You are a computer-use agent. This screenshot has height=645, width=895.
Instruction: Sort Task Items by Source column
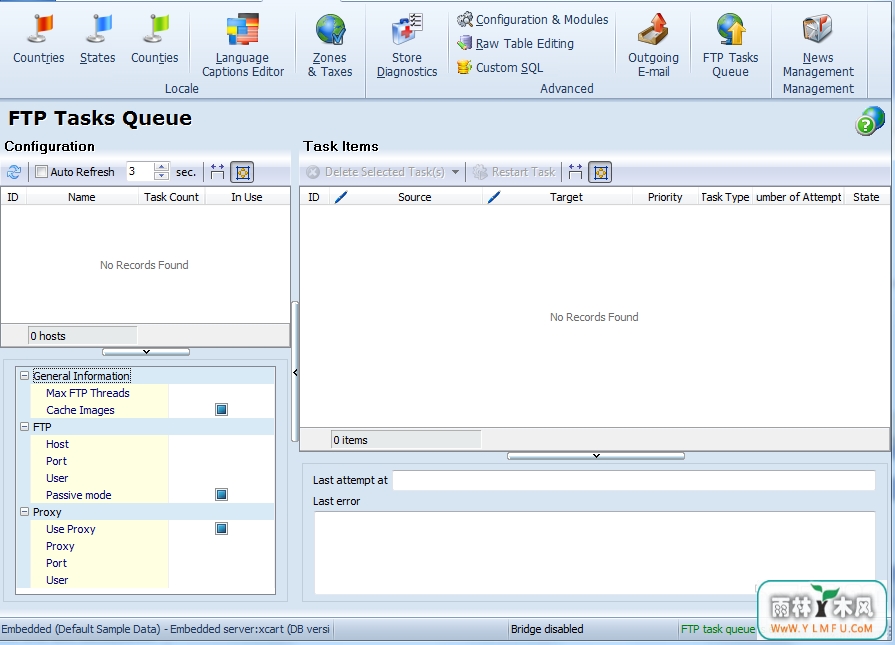[x=414, y=197]
